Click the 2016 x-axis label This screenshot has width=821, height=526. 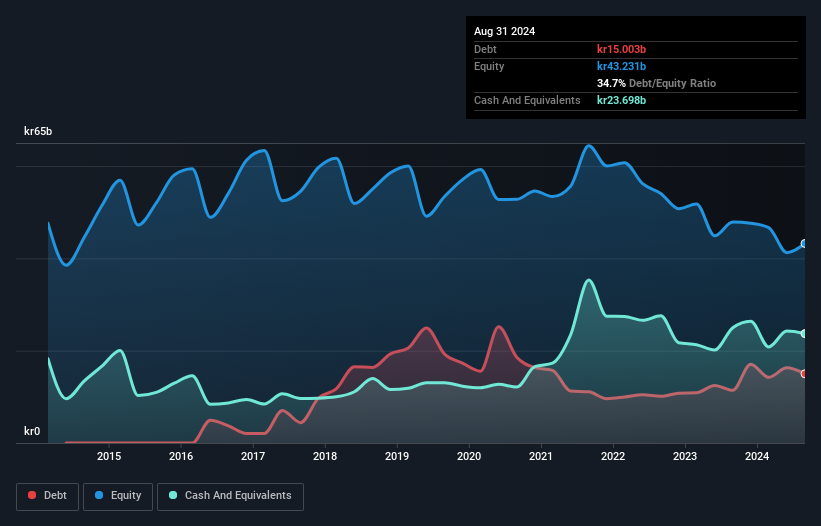coord(181,456)
